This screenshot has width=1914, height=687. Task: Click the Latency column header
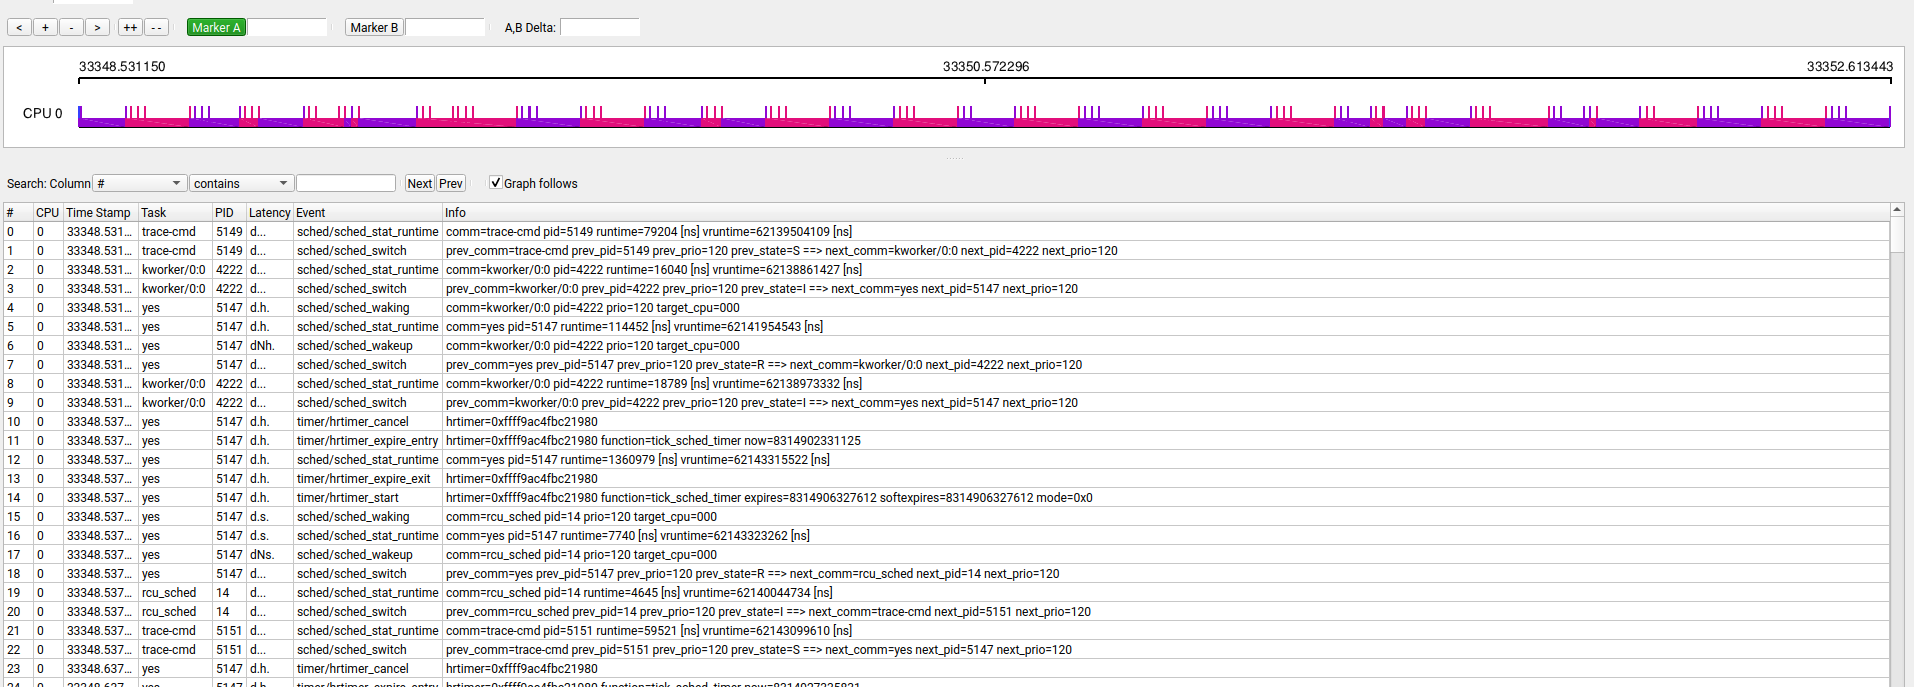269,212
